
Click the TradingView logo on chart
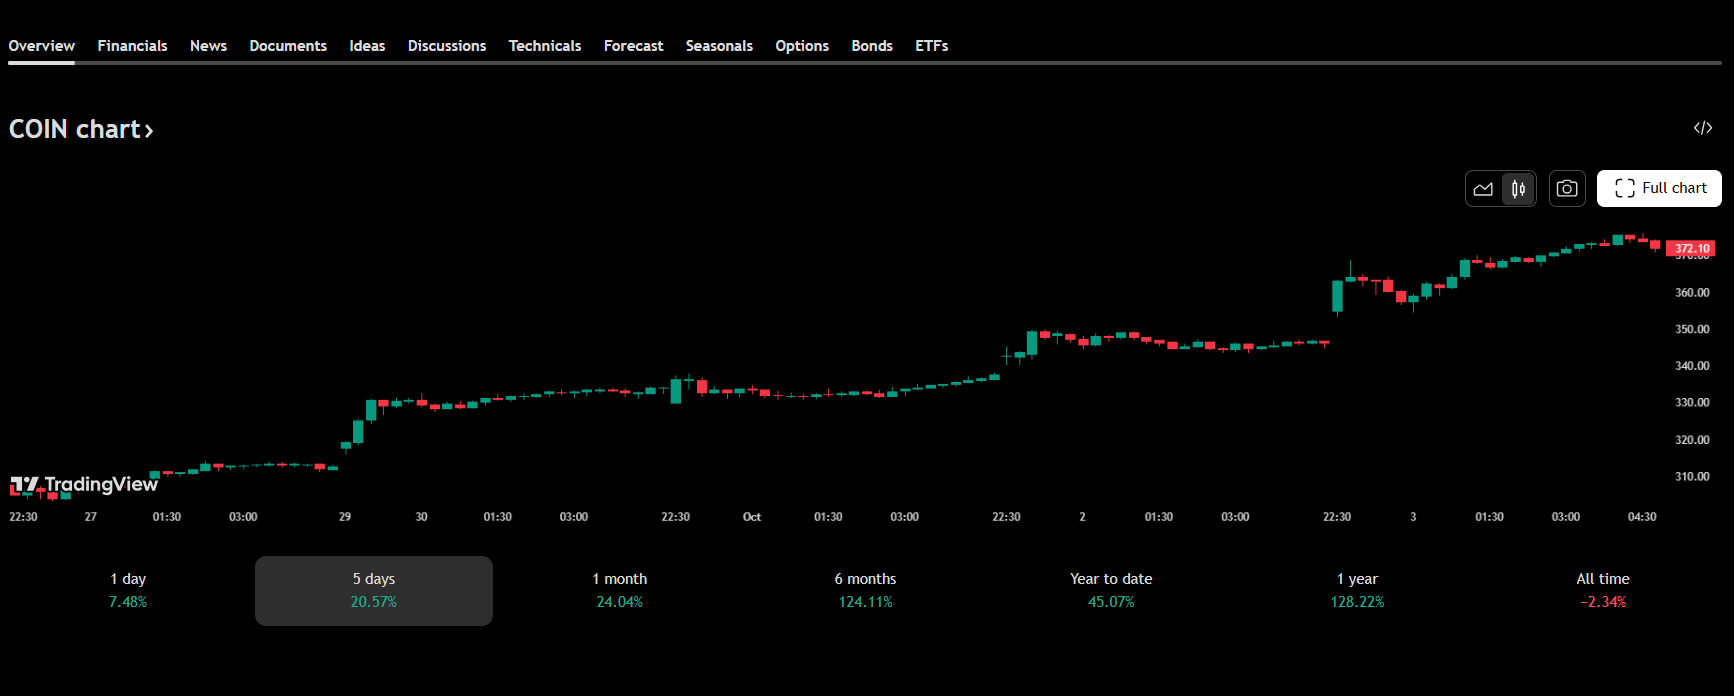point(84,485)
